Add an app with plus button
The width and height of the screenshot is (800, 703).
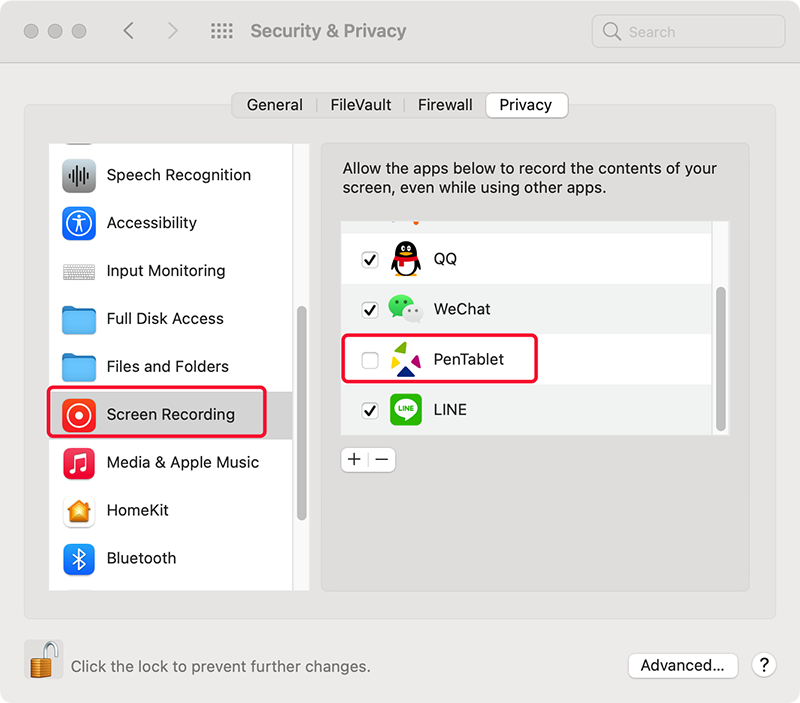pyautogui.click(x=354, y=460)
